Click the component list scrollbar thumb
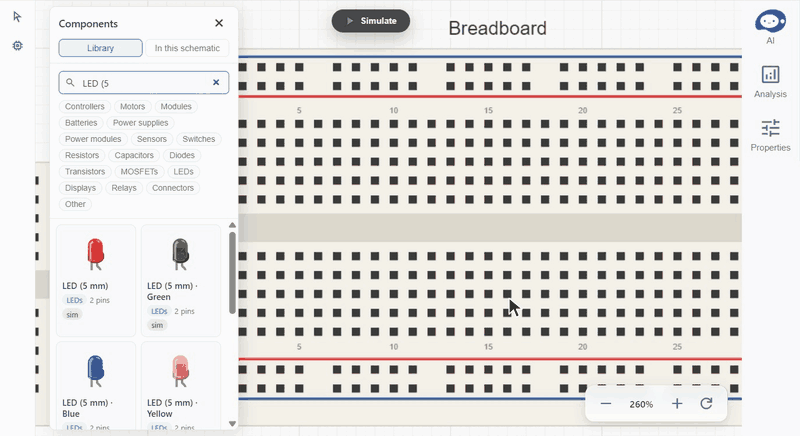The width and height of the screenshot is (800, 436). (232, 273)
